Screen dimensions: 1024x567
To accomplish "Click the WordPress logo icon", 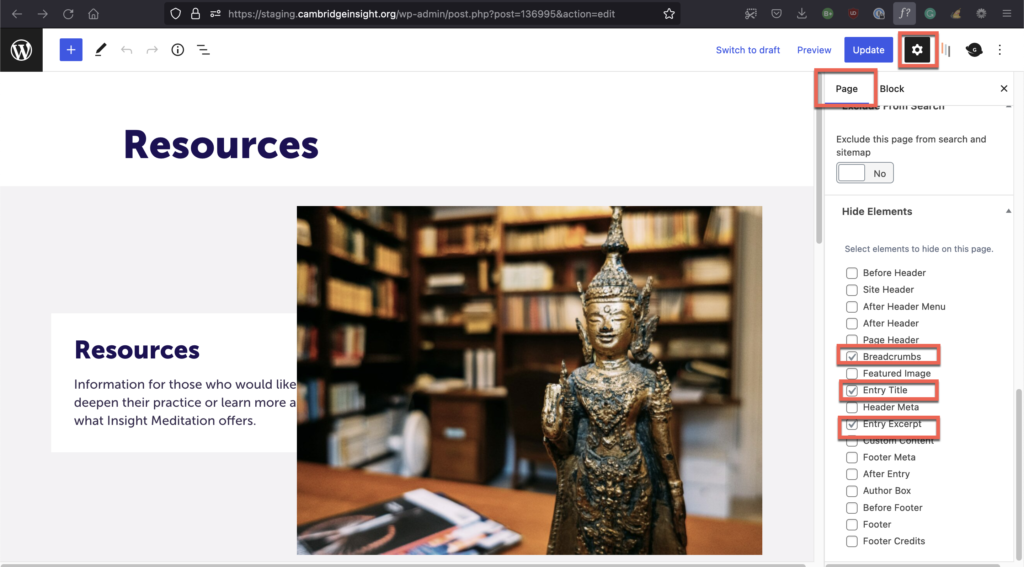I will pos(21,50).
